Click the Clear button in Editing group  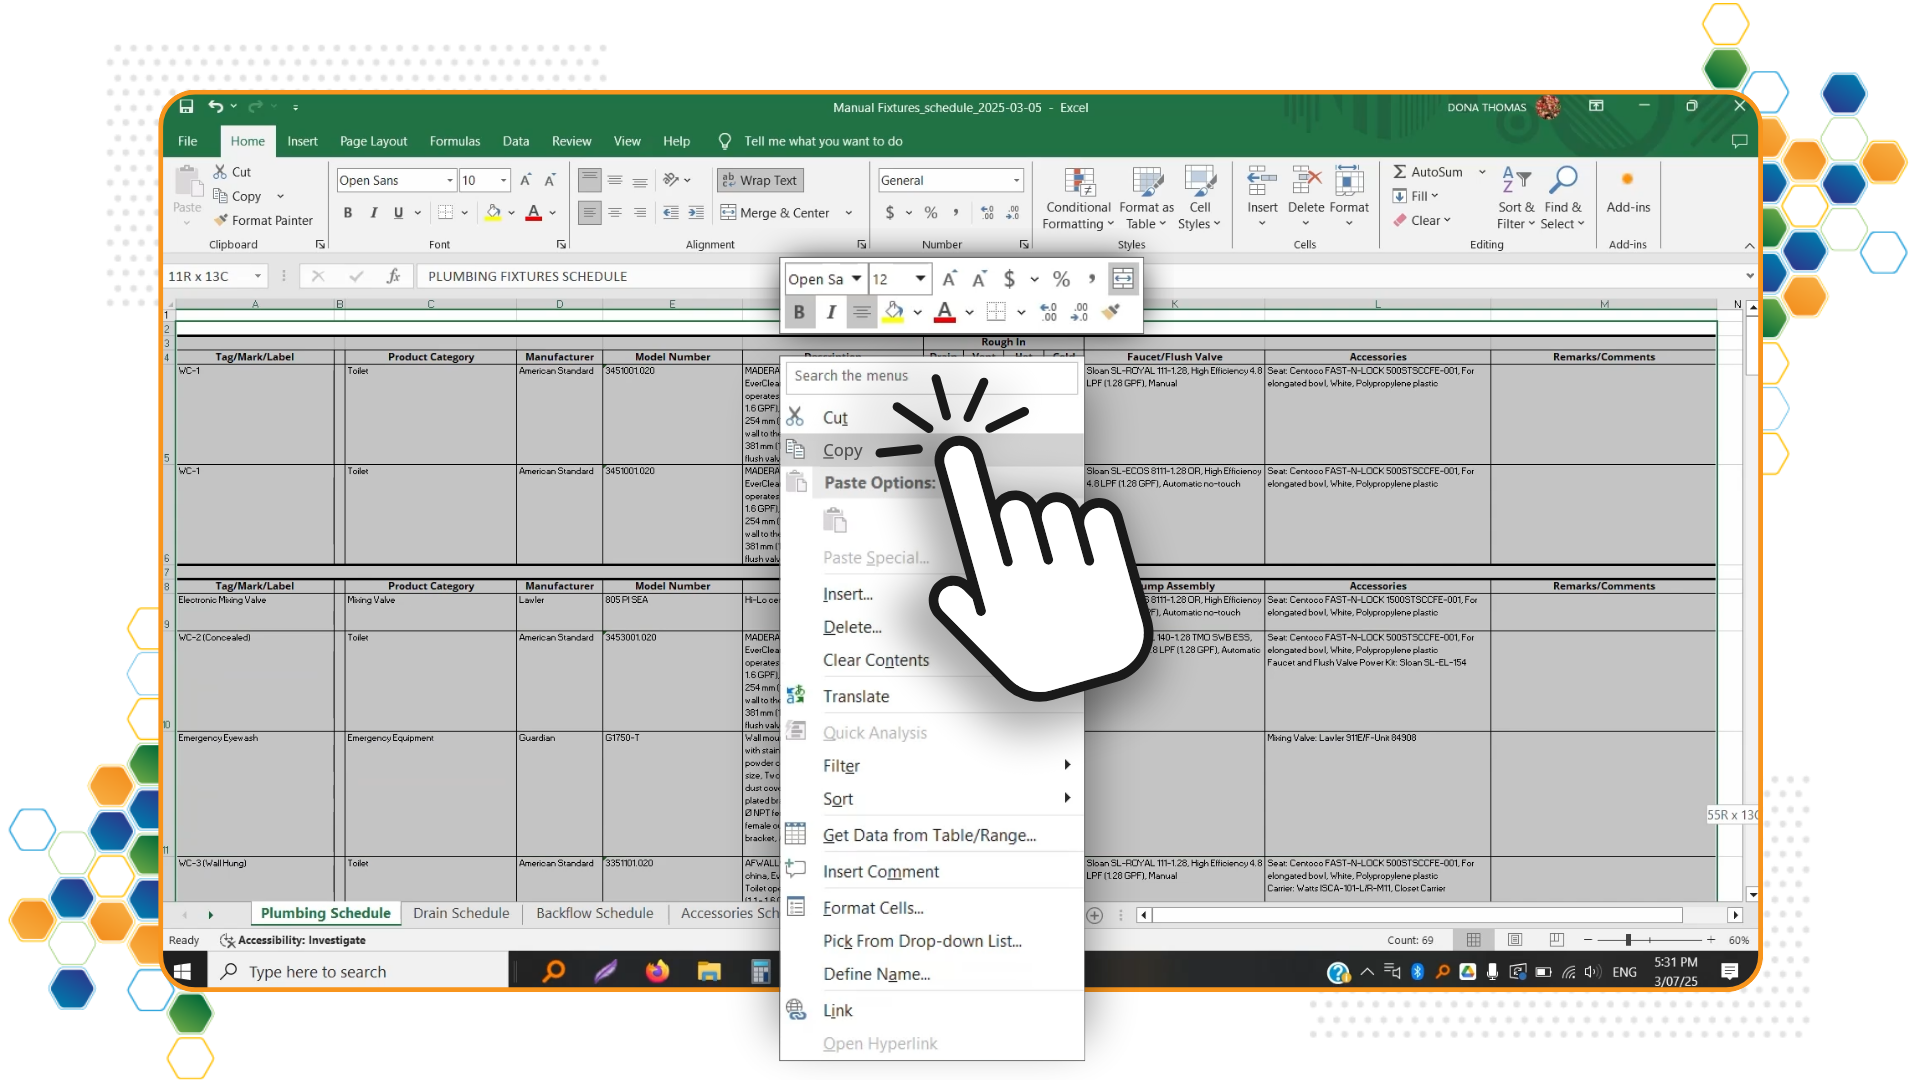click(1422, 220)
